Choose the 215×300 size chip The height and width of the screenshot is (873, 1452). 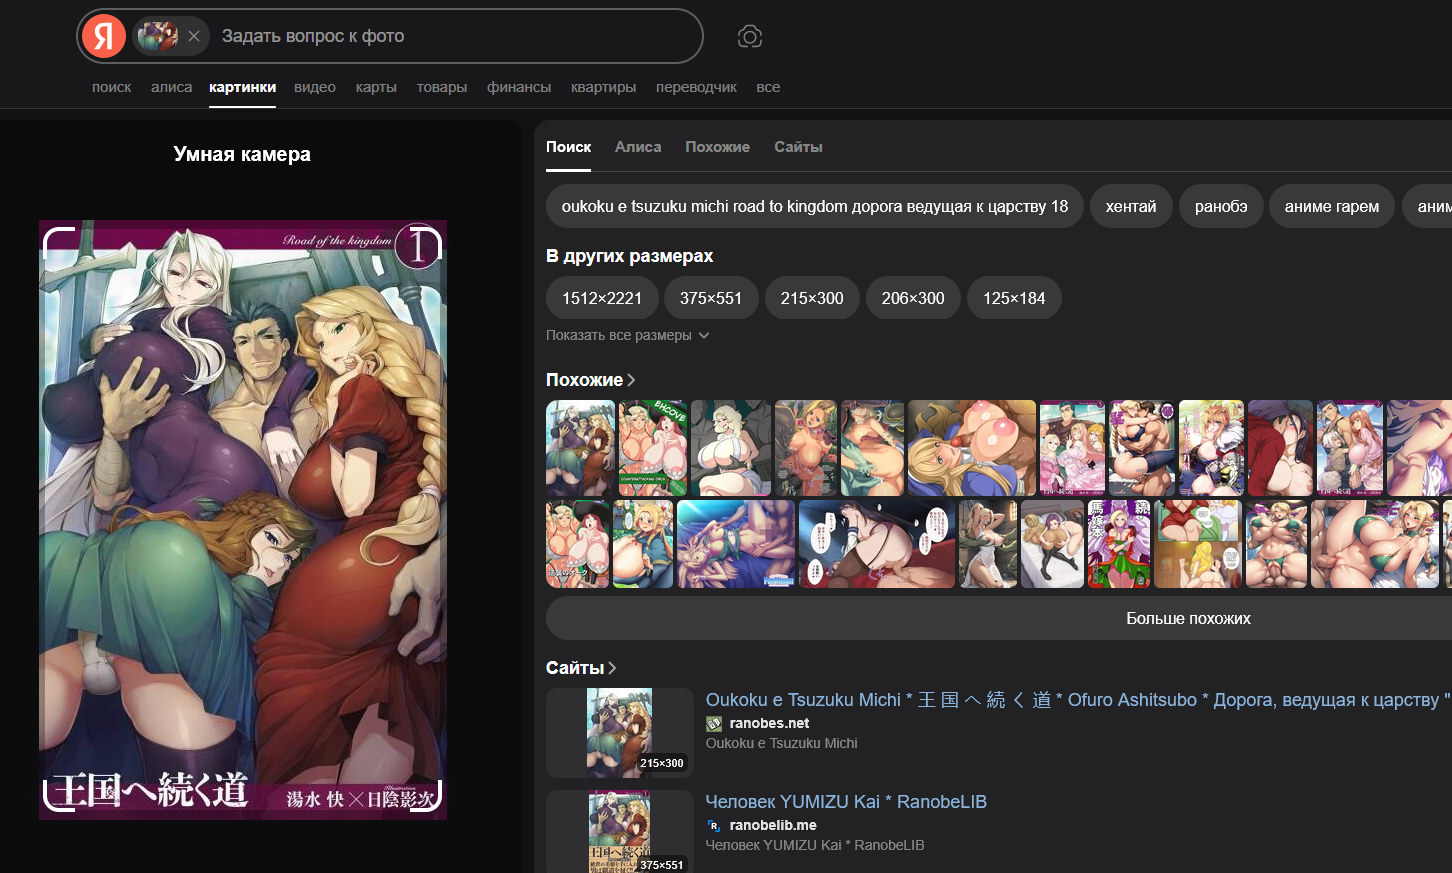click(812, 298)
